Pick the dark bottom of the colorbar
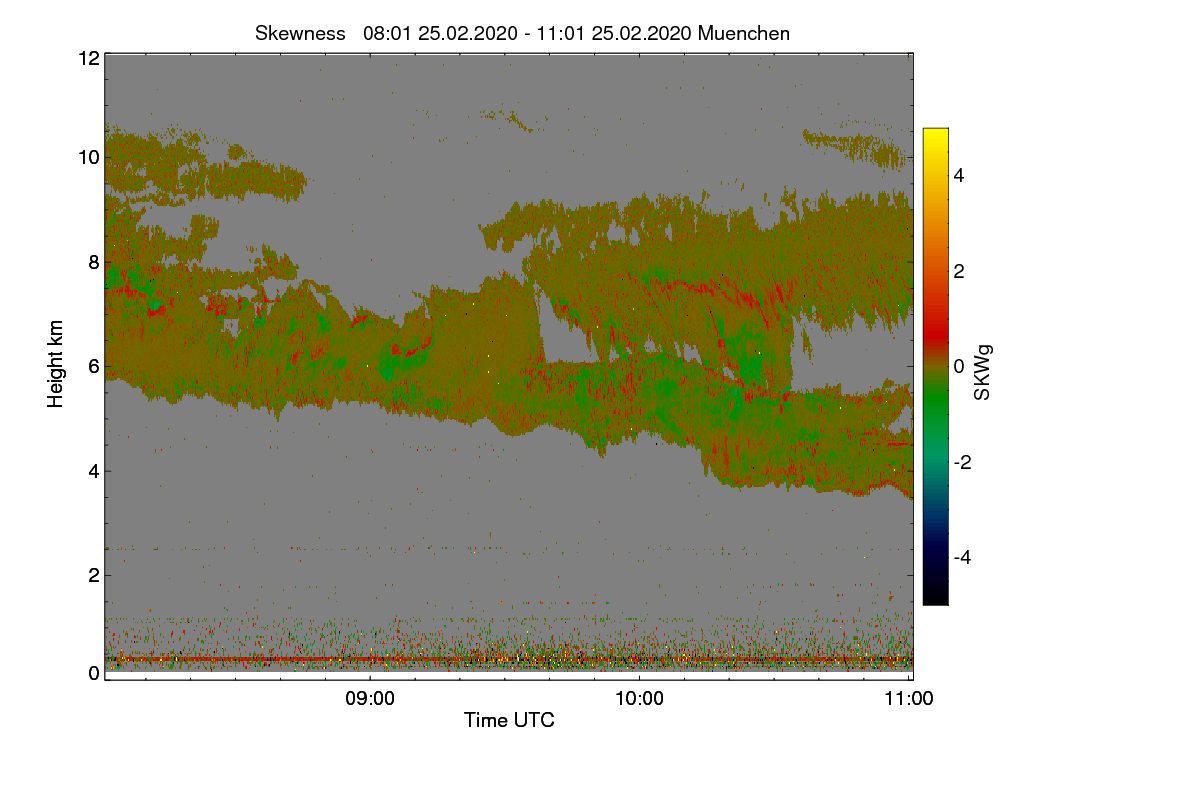 click(935, 590)
